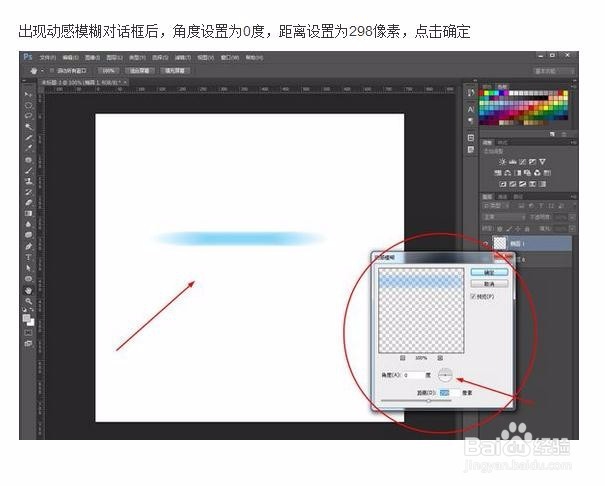Open the layer blend mode dropdown

[504, 217]
